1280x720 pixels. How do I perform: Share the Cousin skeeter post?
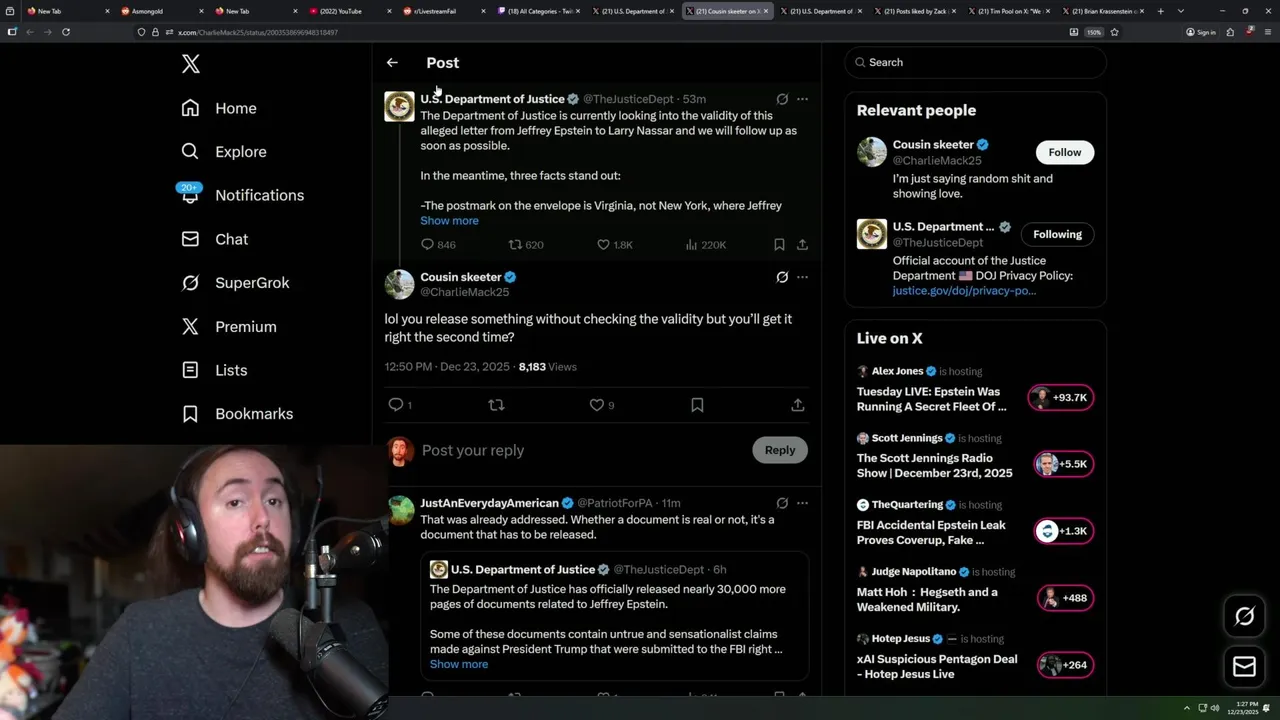tap(797, 405)
